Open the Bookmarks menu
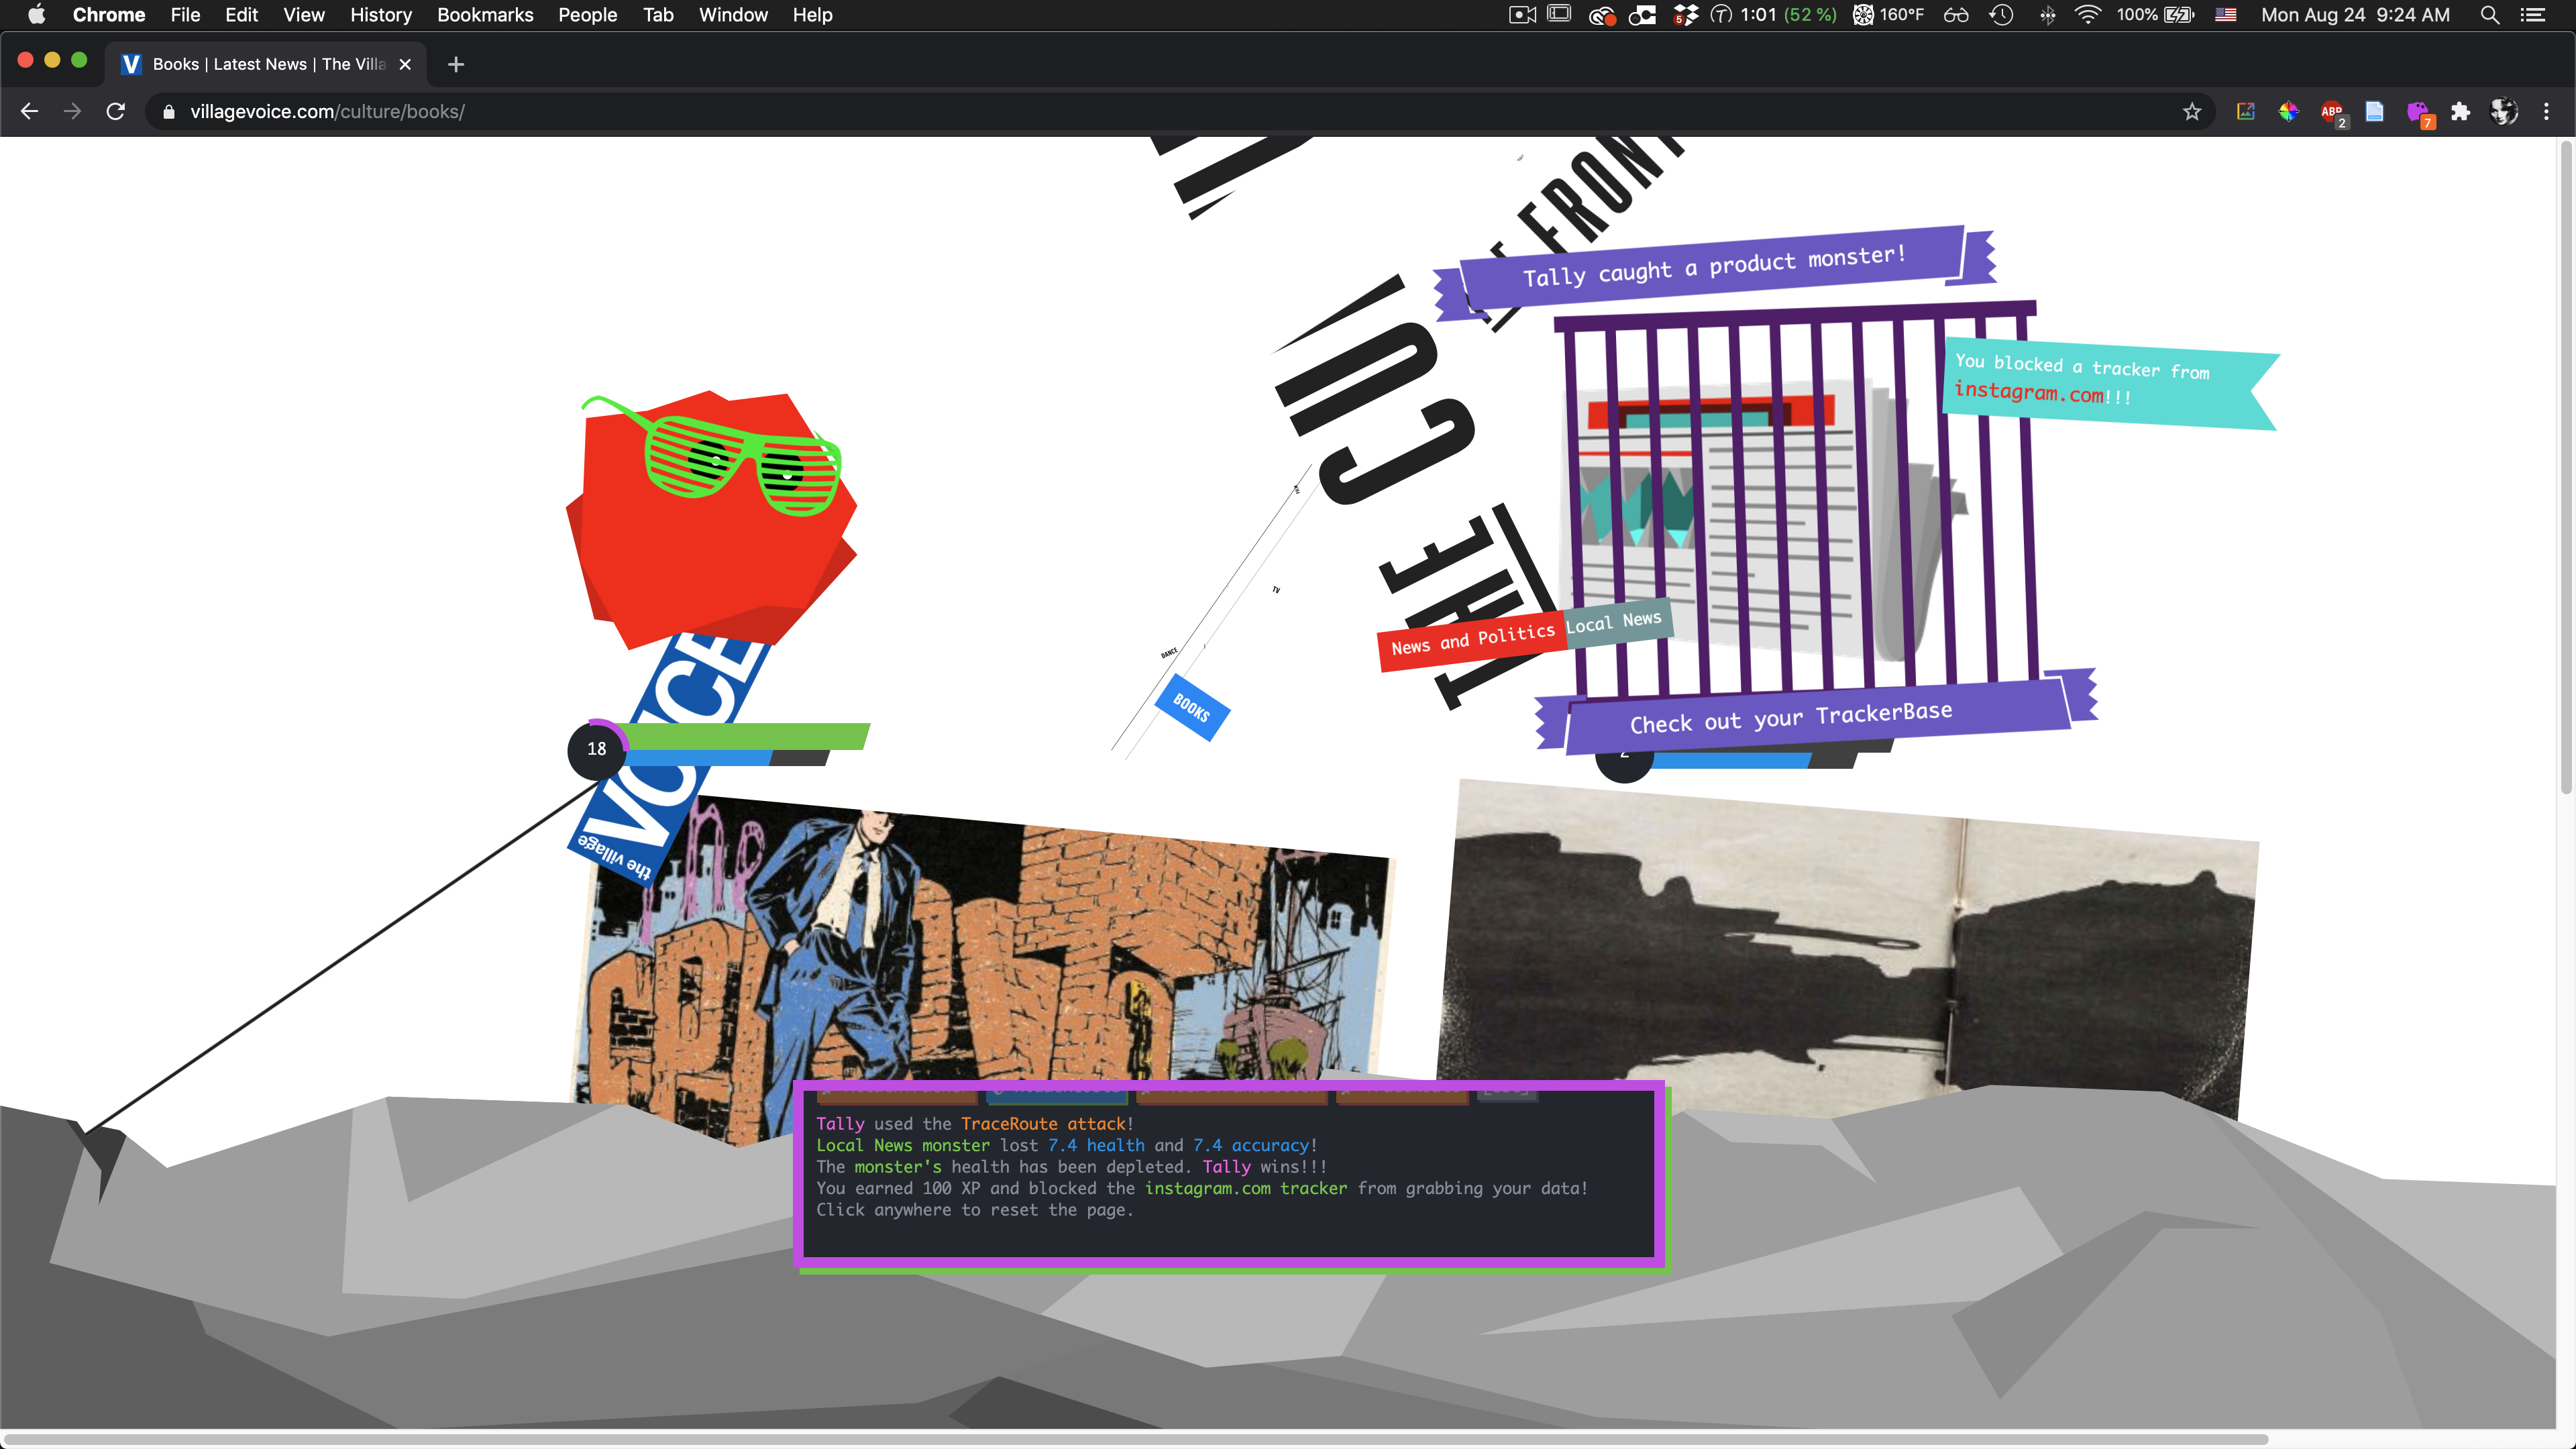This screenshot has width=2576, height=1449. pyautogui.click(x=485, y=14)
